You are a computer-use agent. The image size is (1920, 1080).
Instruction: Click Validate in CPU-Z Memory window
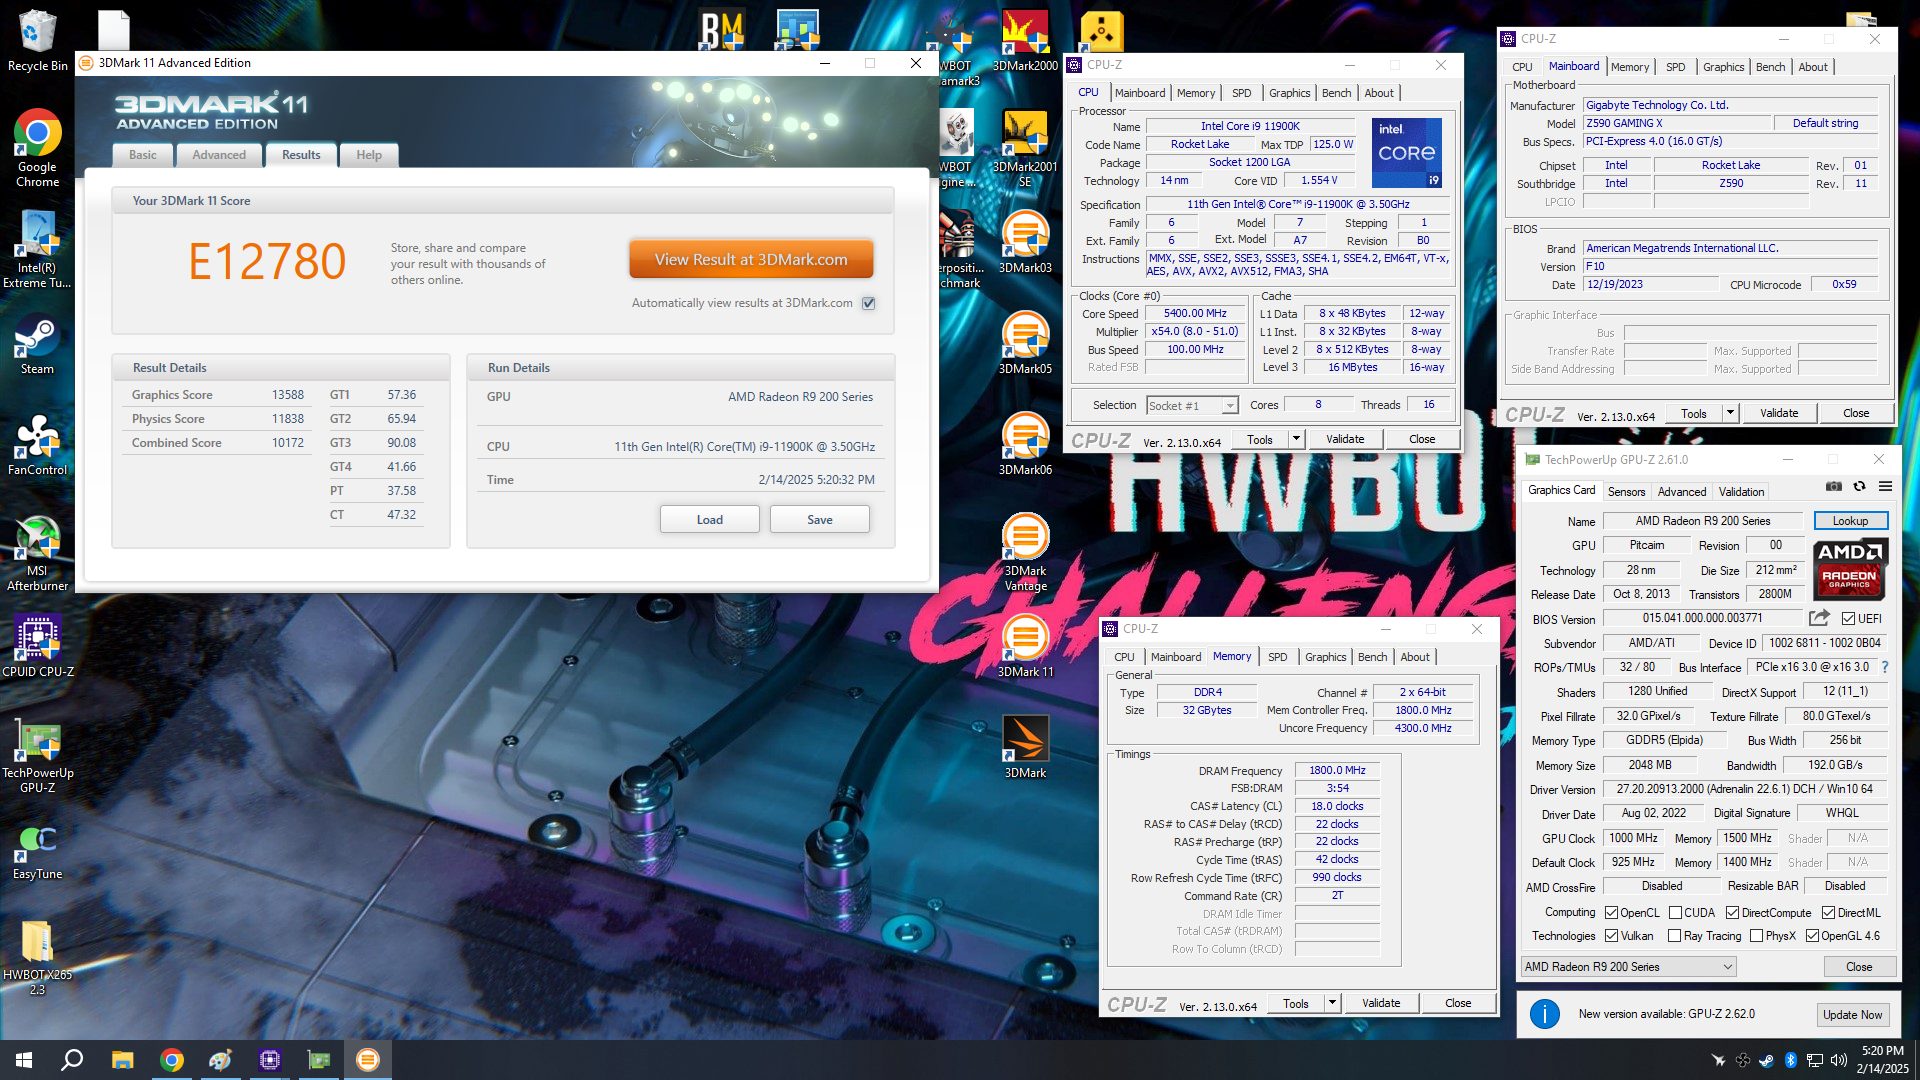click(x=1381, y=1003)
